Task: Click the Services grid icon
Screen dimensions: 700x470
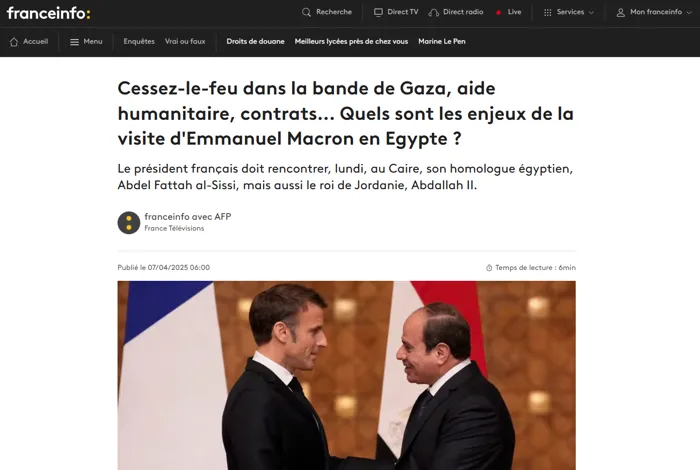Action: (x=548, y=12)
